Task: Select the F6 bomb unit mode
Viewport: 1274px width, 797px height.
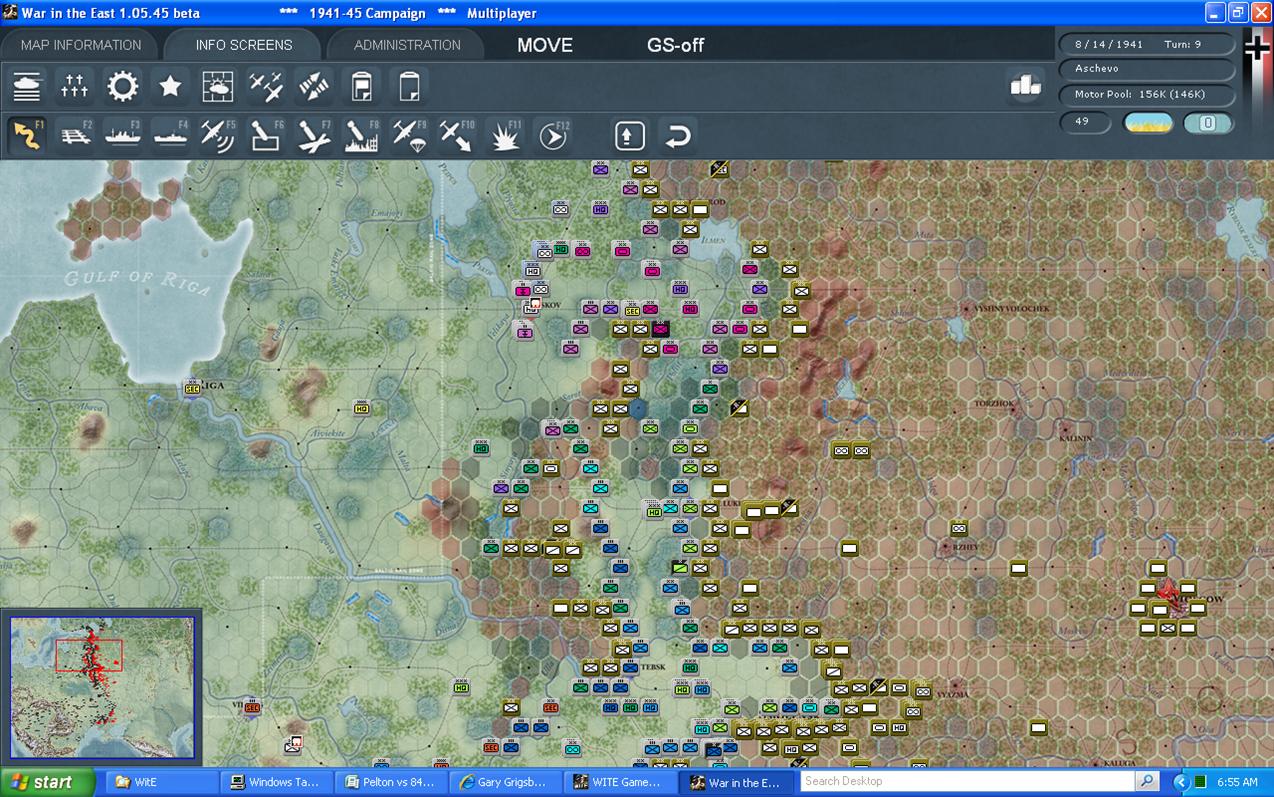Action: 266,135
